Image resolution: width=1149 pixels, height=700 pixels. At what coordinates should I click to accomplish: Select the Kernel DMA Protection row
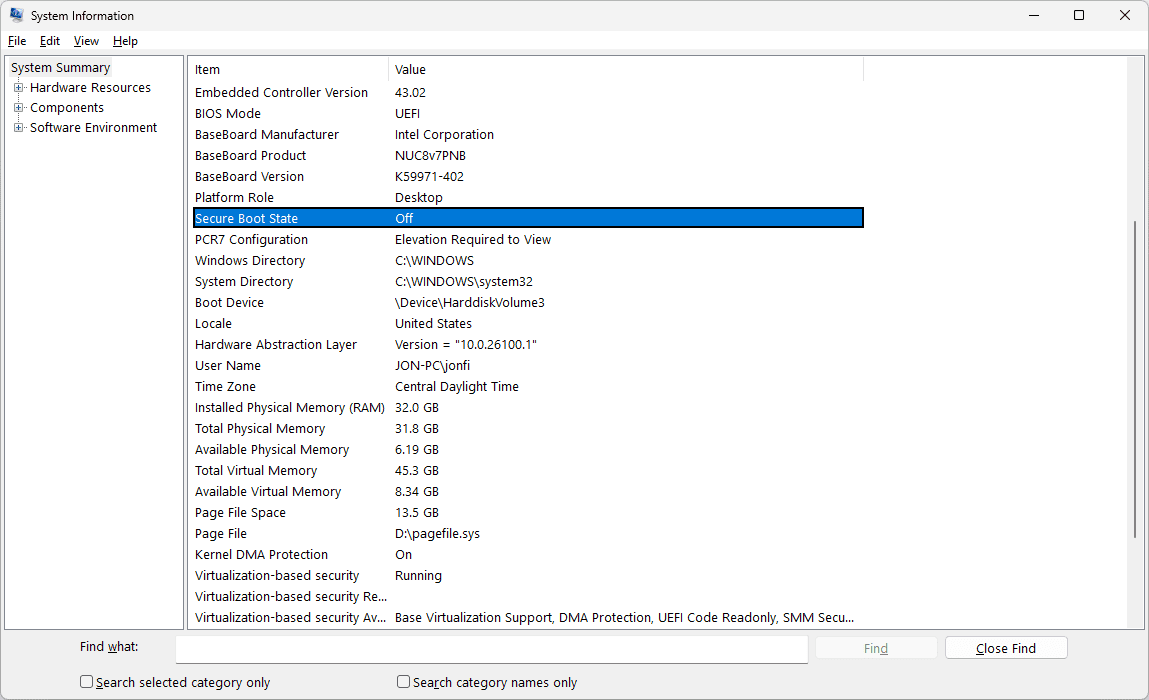pos(261,555)
